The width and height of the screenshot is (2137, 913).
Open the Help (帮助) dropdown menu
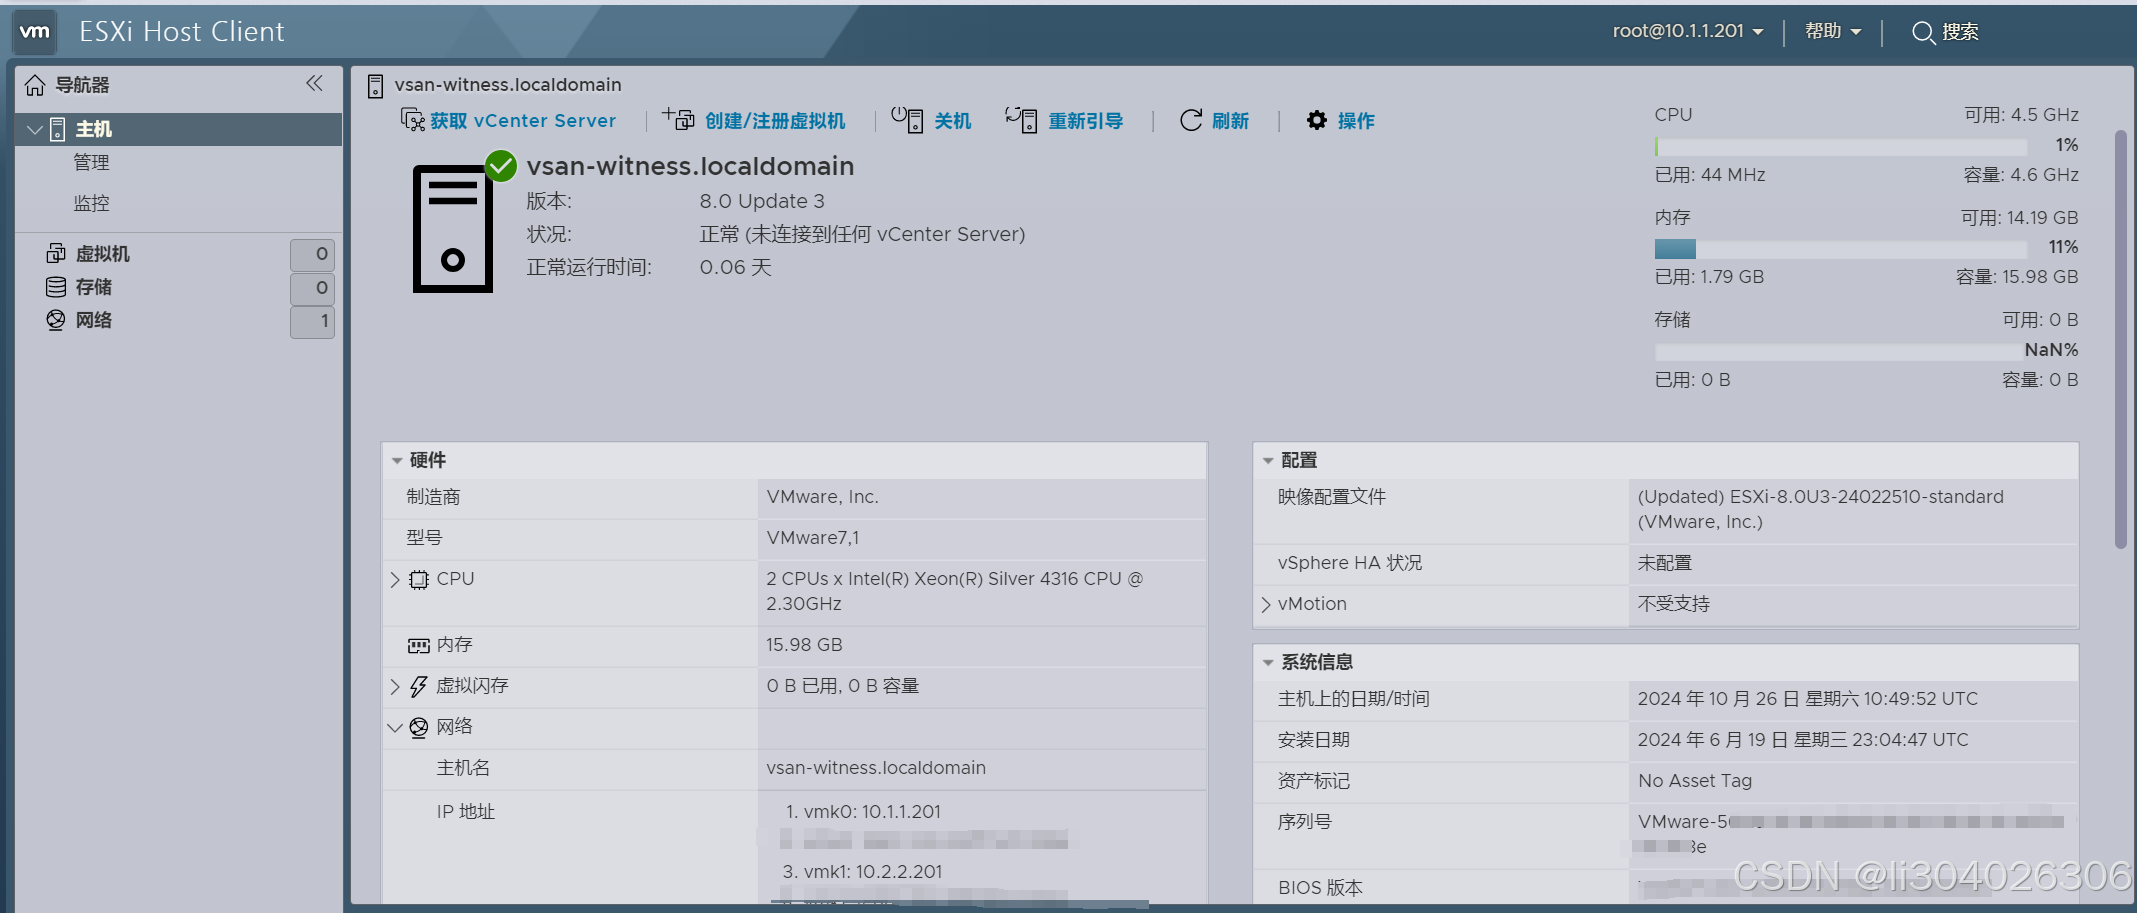1833,31
